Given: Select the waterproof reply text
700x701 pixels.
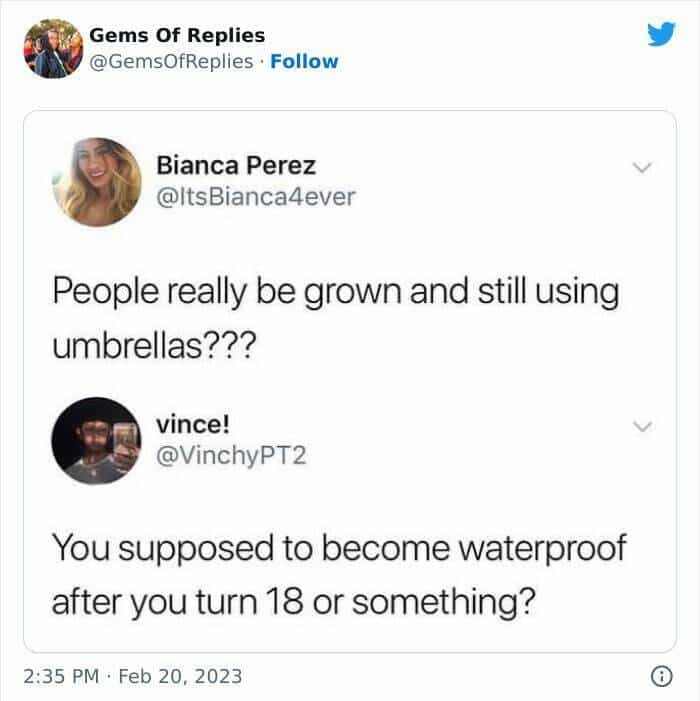Looking at the screenshot, I should pos(339,575).
